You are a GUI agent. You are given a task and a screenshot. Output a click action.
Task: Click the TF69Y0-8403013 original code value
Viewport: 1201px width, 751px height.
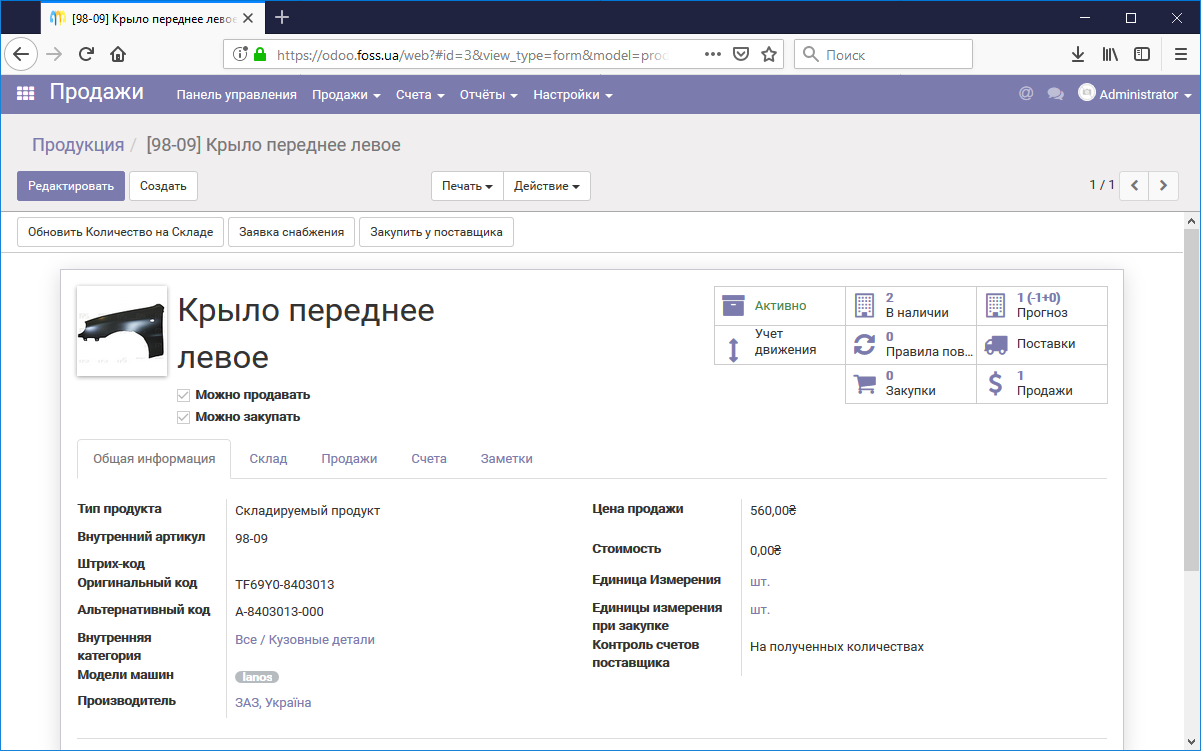pos(285,585)
